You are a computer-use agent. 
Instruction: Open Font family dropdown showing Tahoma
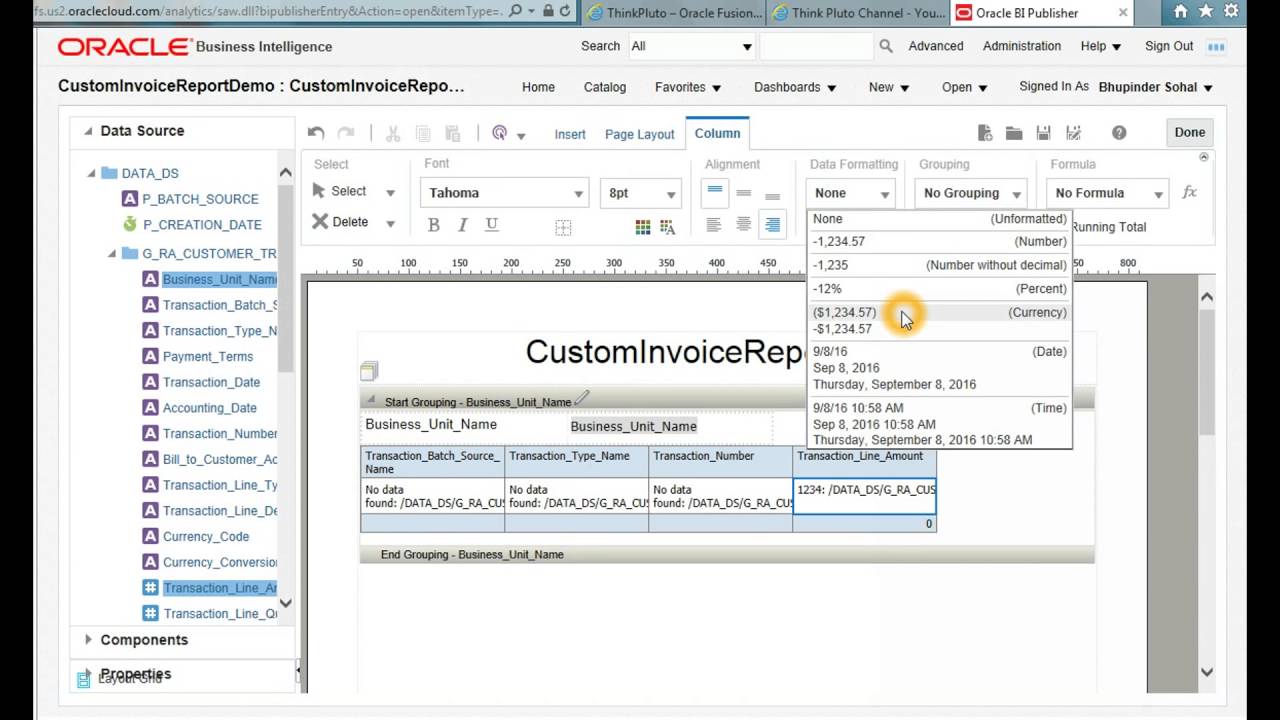pyautogui.click(x=506, y=193)
